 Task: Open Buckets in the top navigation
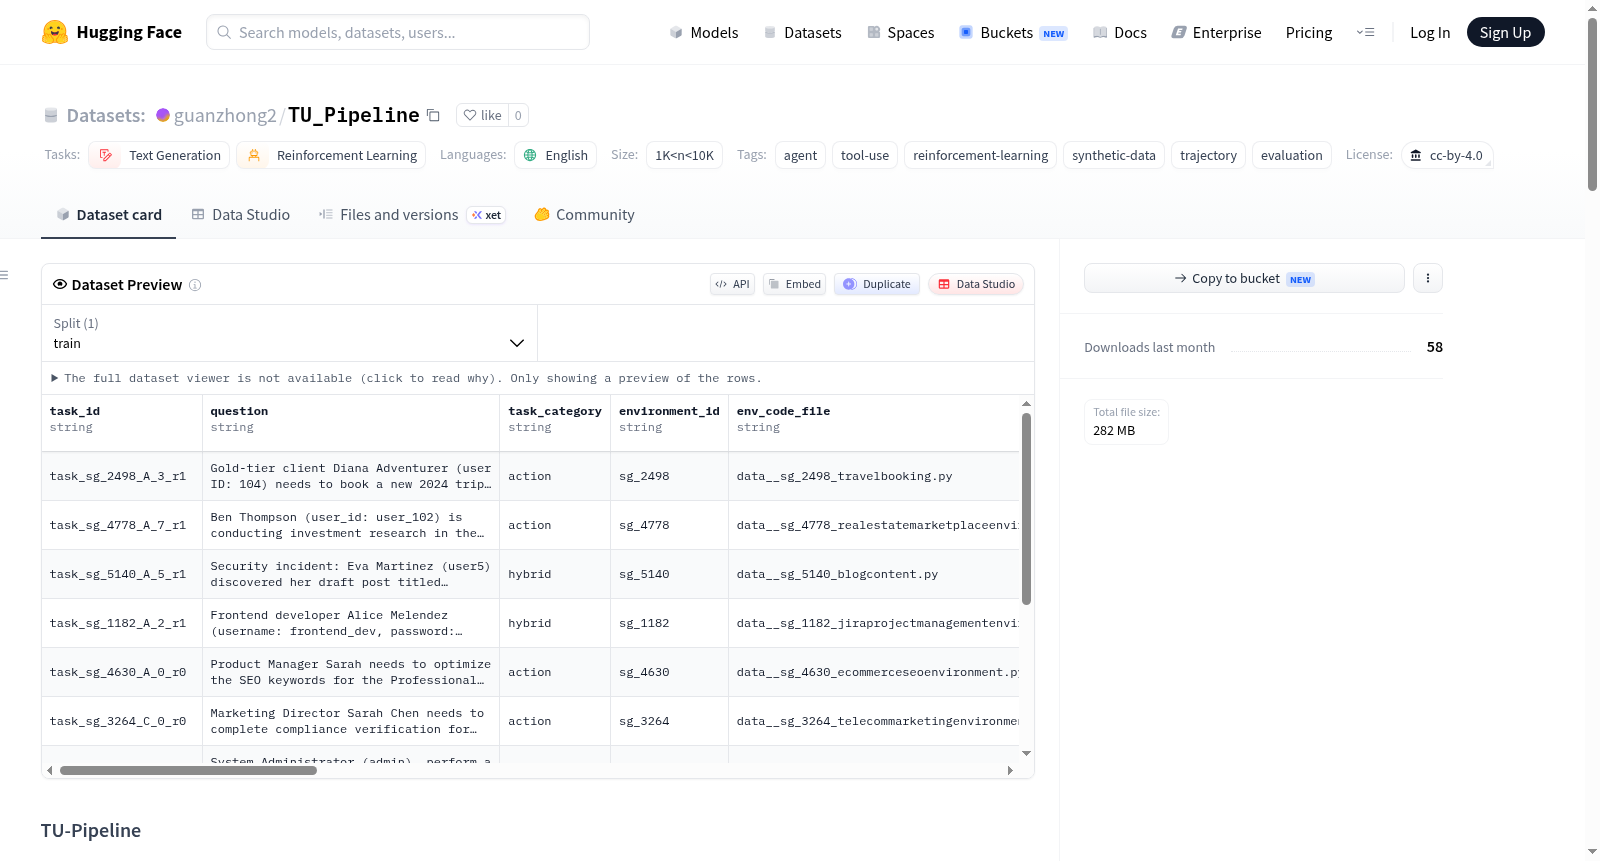pyautogui.click(x=1013, y=32)
